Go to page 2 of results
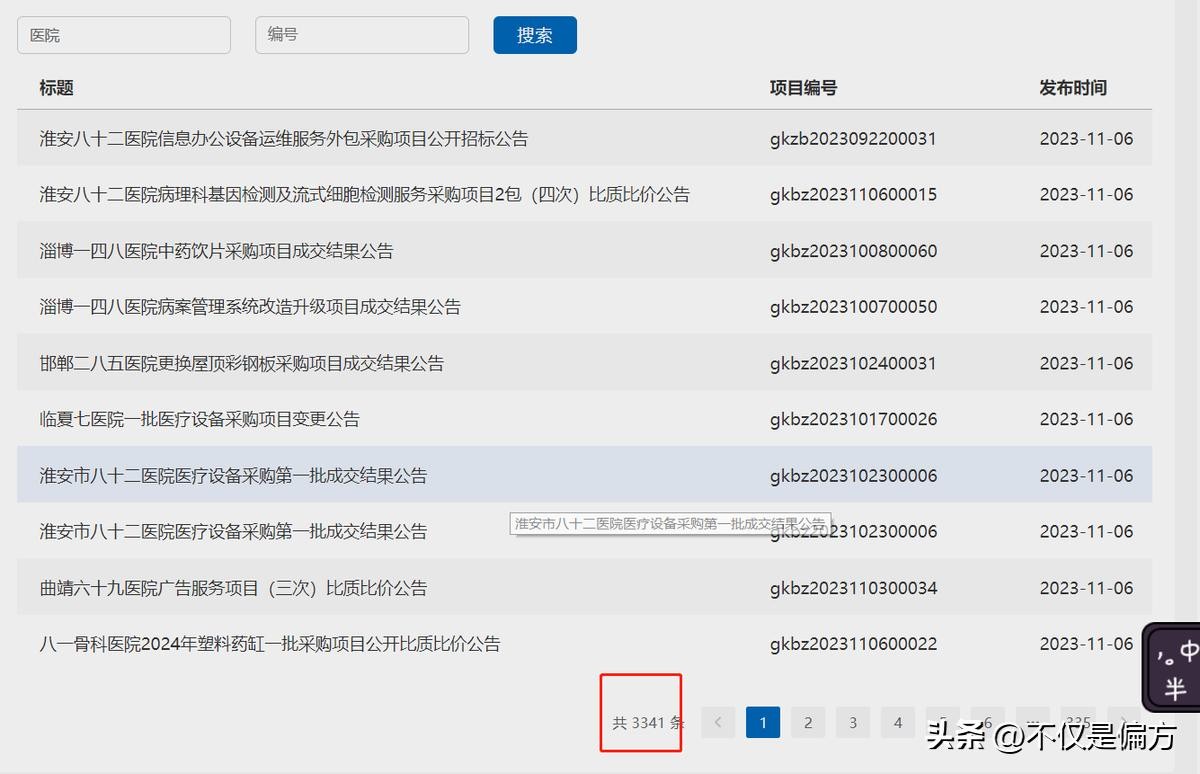 pyautogui.click(x=808, y=722)
